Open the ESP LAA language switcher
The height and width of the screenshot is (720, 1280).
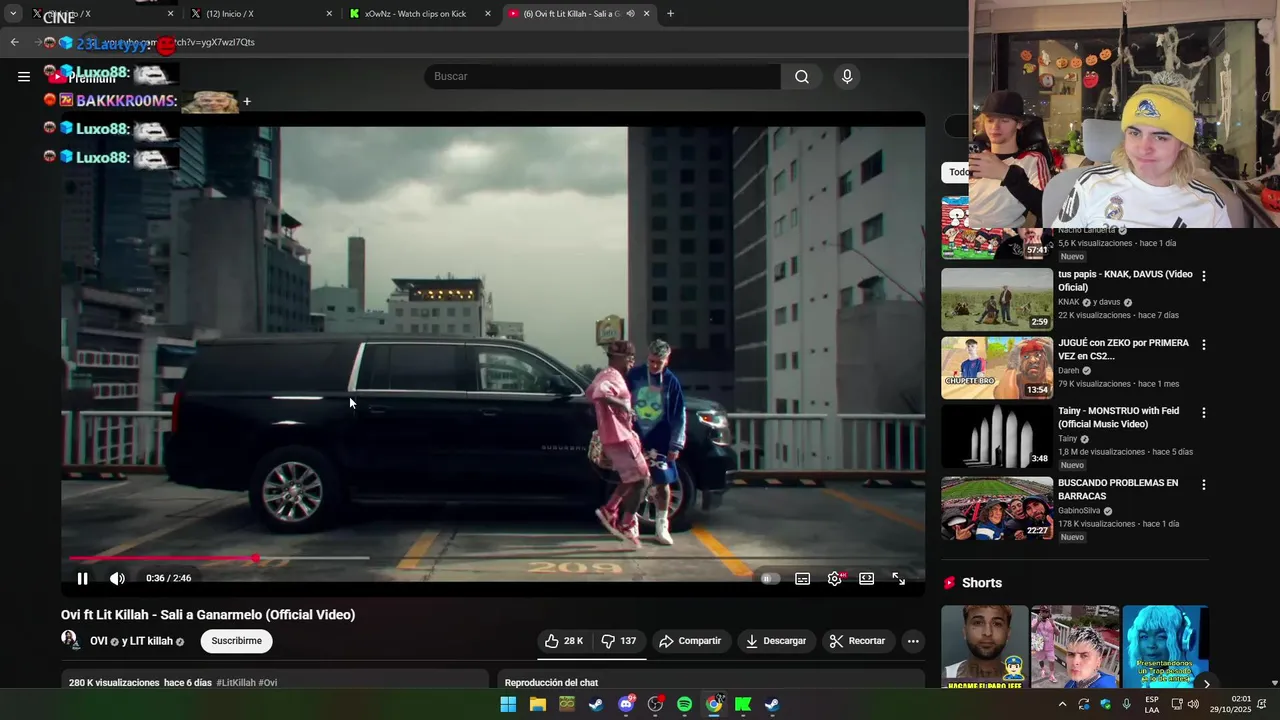pyautogui.click(x=1152, y=704)
